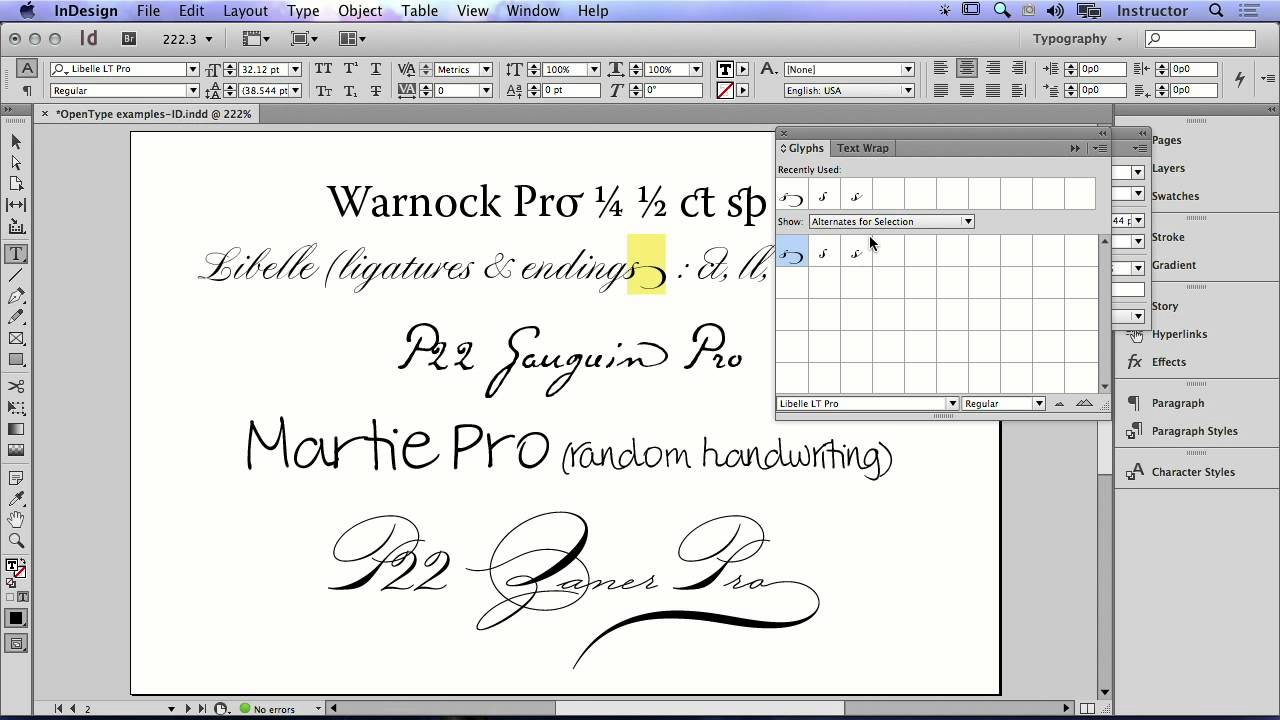The height and width of the screenshot is (720, 1280).
Task: Select the Pen tool
Action: (x=16, y=296)
